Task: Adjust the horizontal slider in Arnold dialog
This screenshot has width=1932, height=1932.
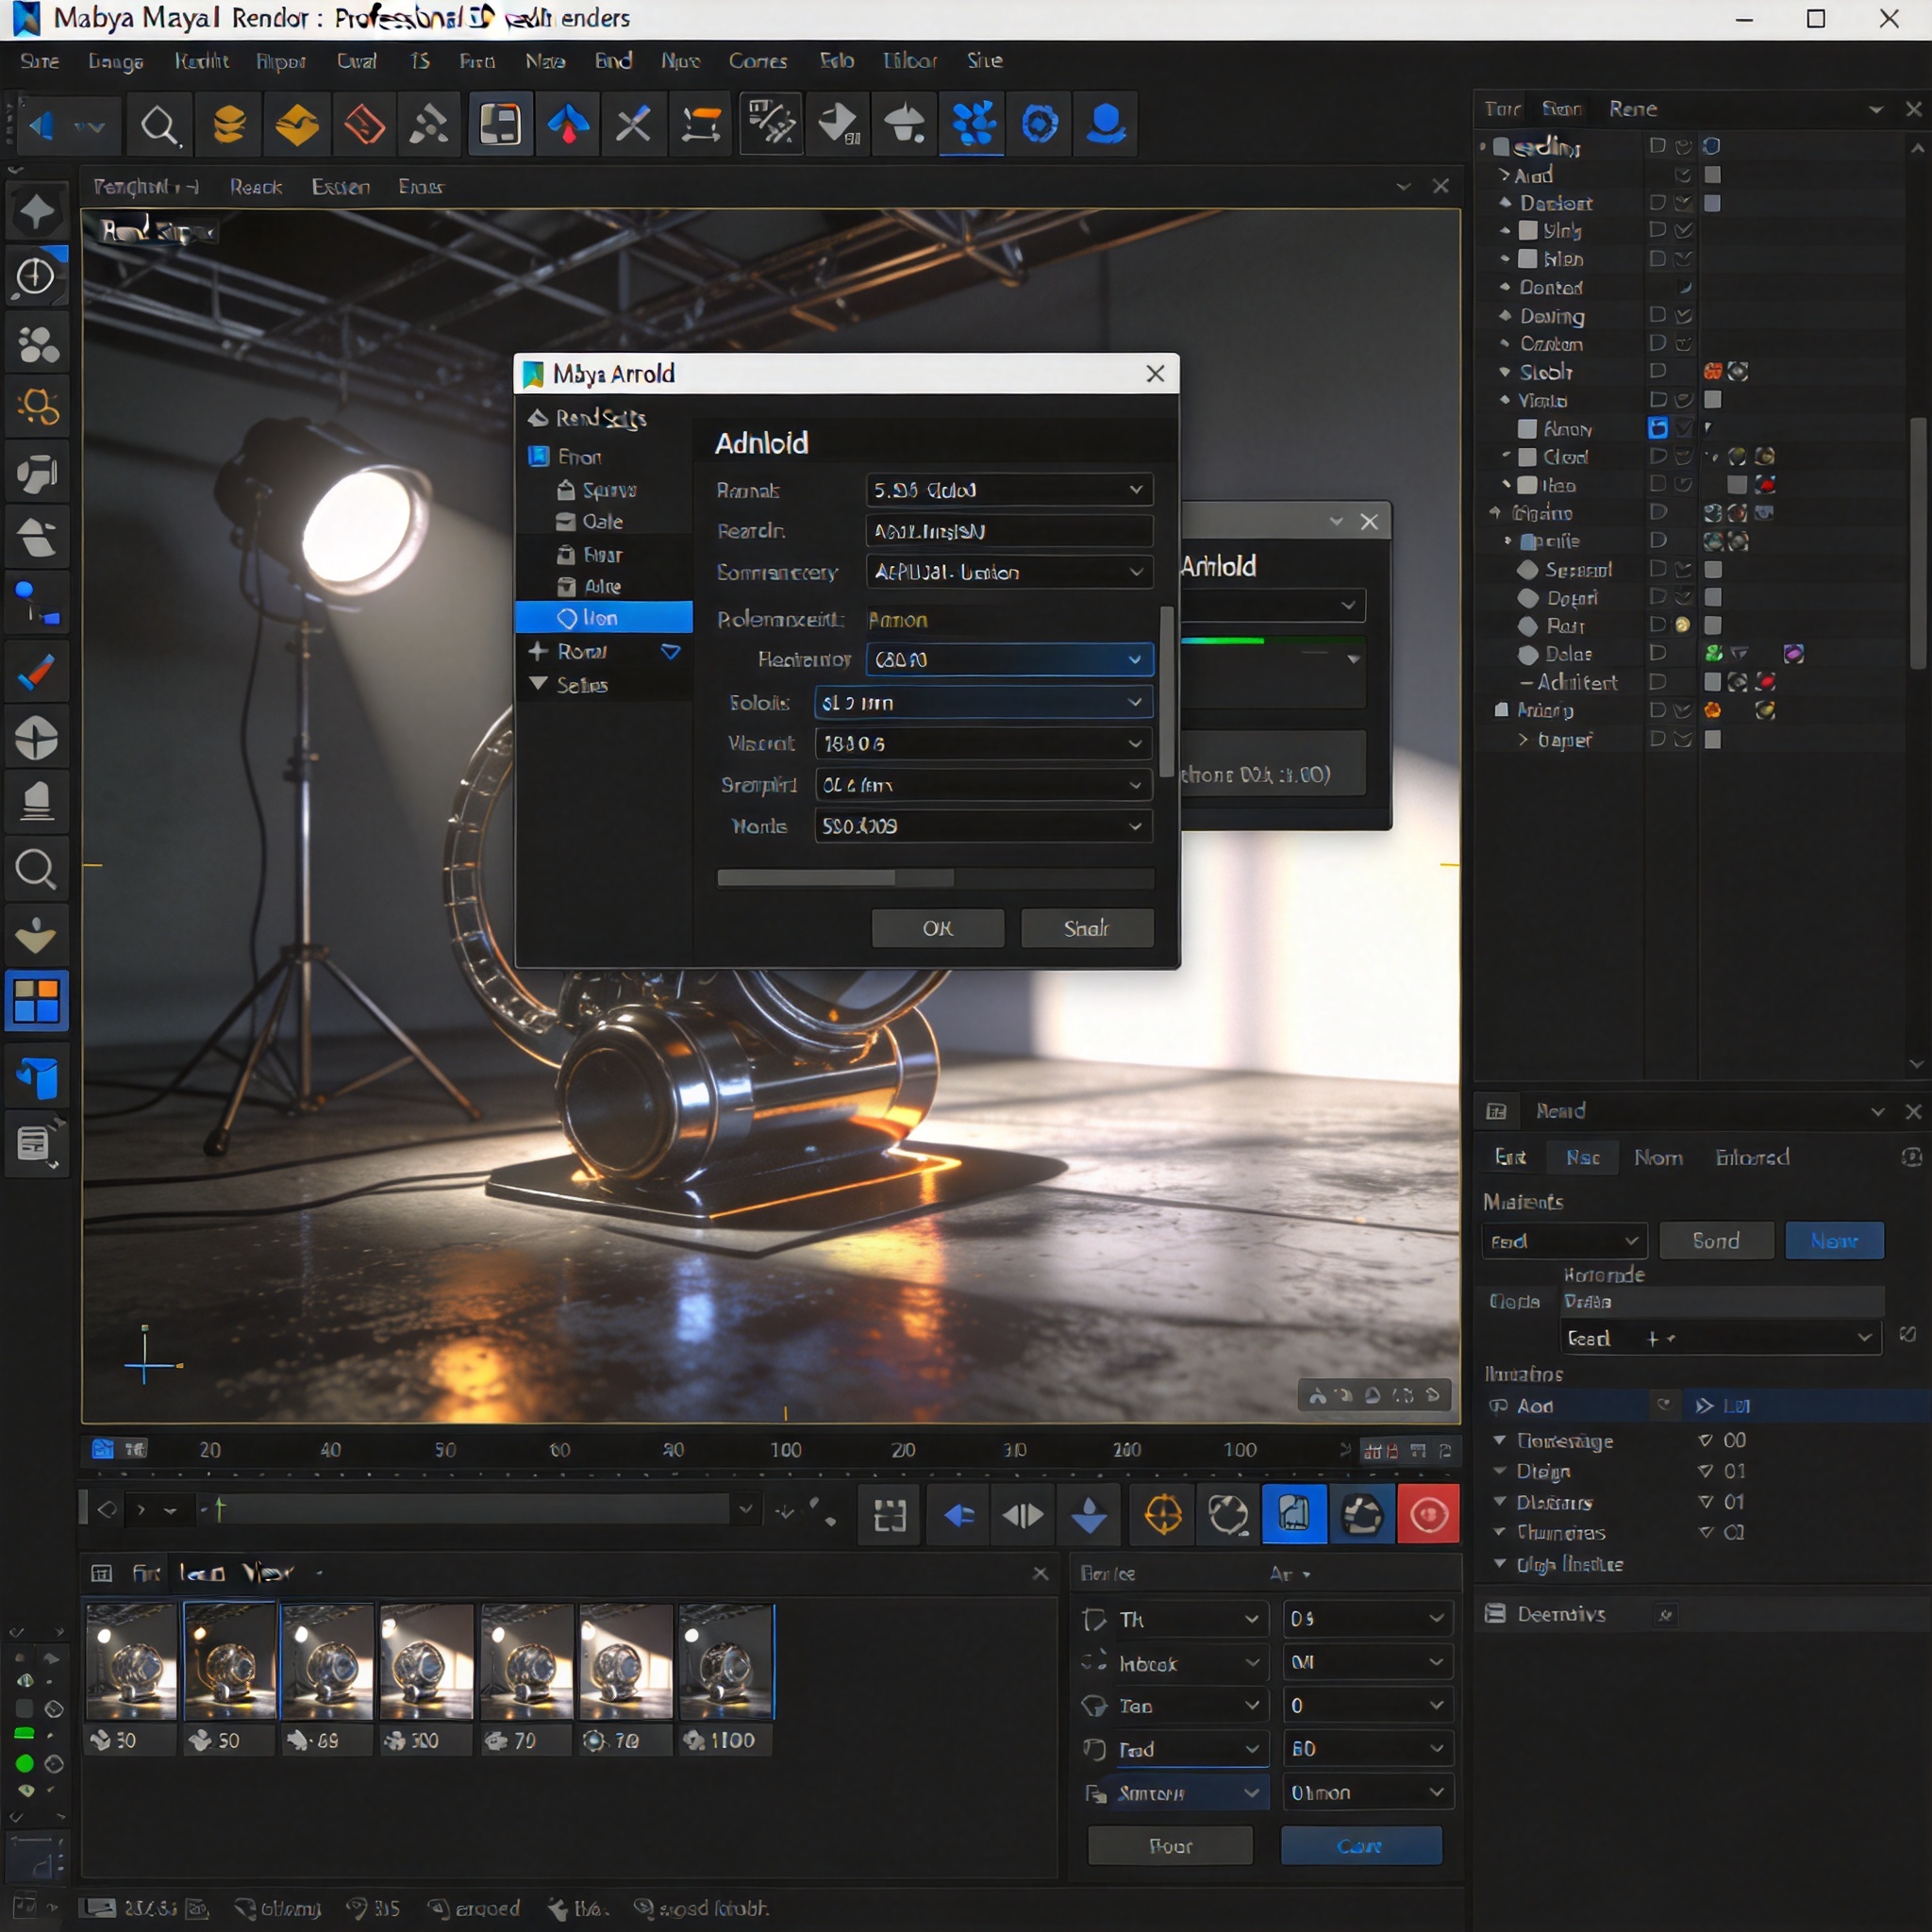Action: 935,878
